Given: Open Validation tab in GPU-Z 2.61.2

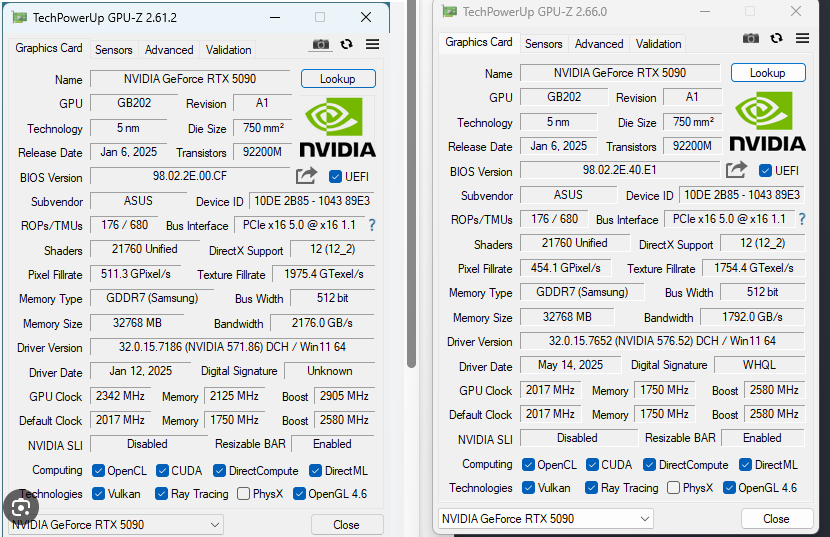Looking at the screenshot, I should [x=229, y=50].
